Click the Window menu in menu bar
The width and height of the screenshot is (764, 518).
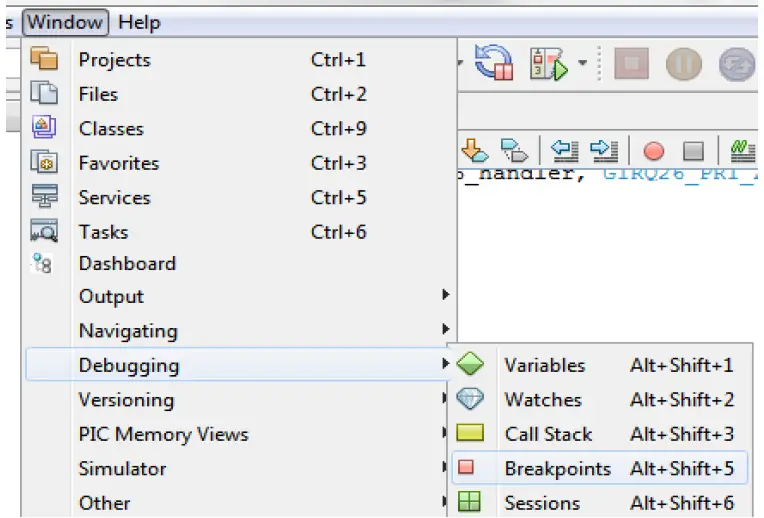click(x=65, y=22)
